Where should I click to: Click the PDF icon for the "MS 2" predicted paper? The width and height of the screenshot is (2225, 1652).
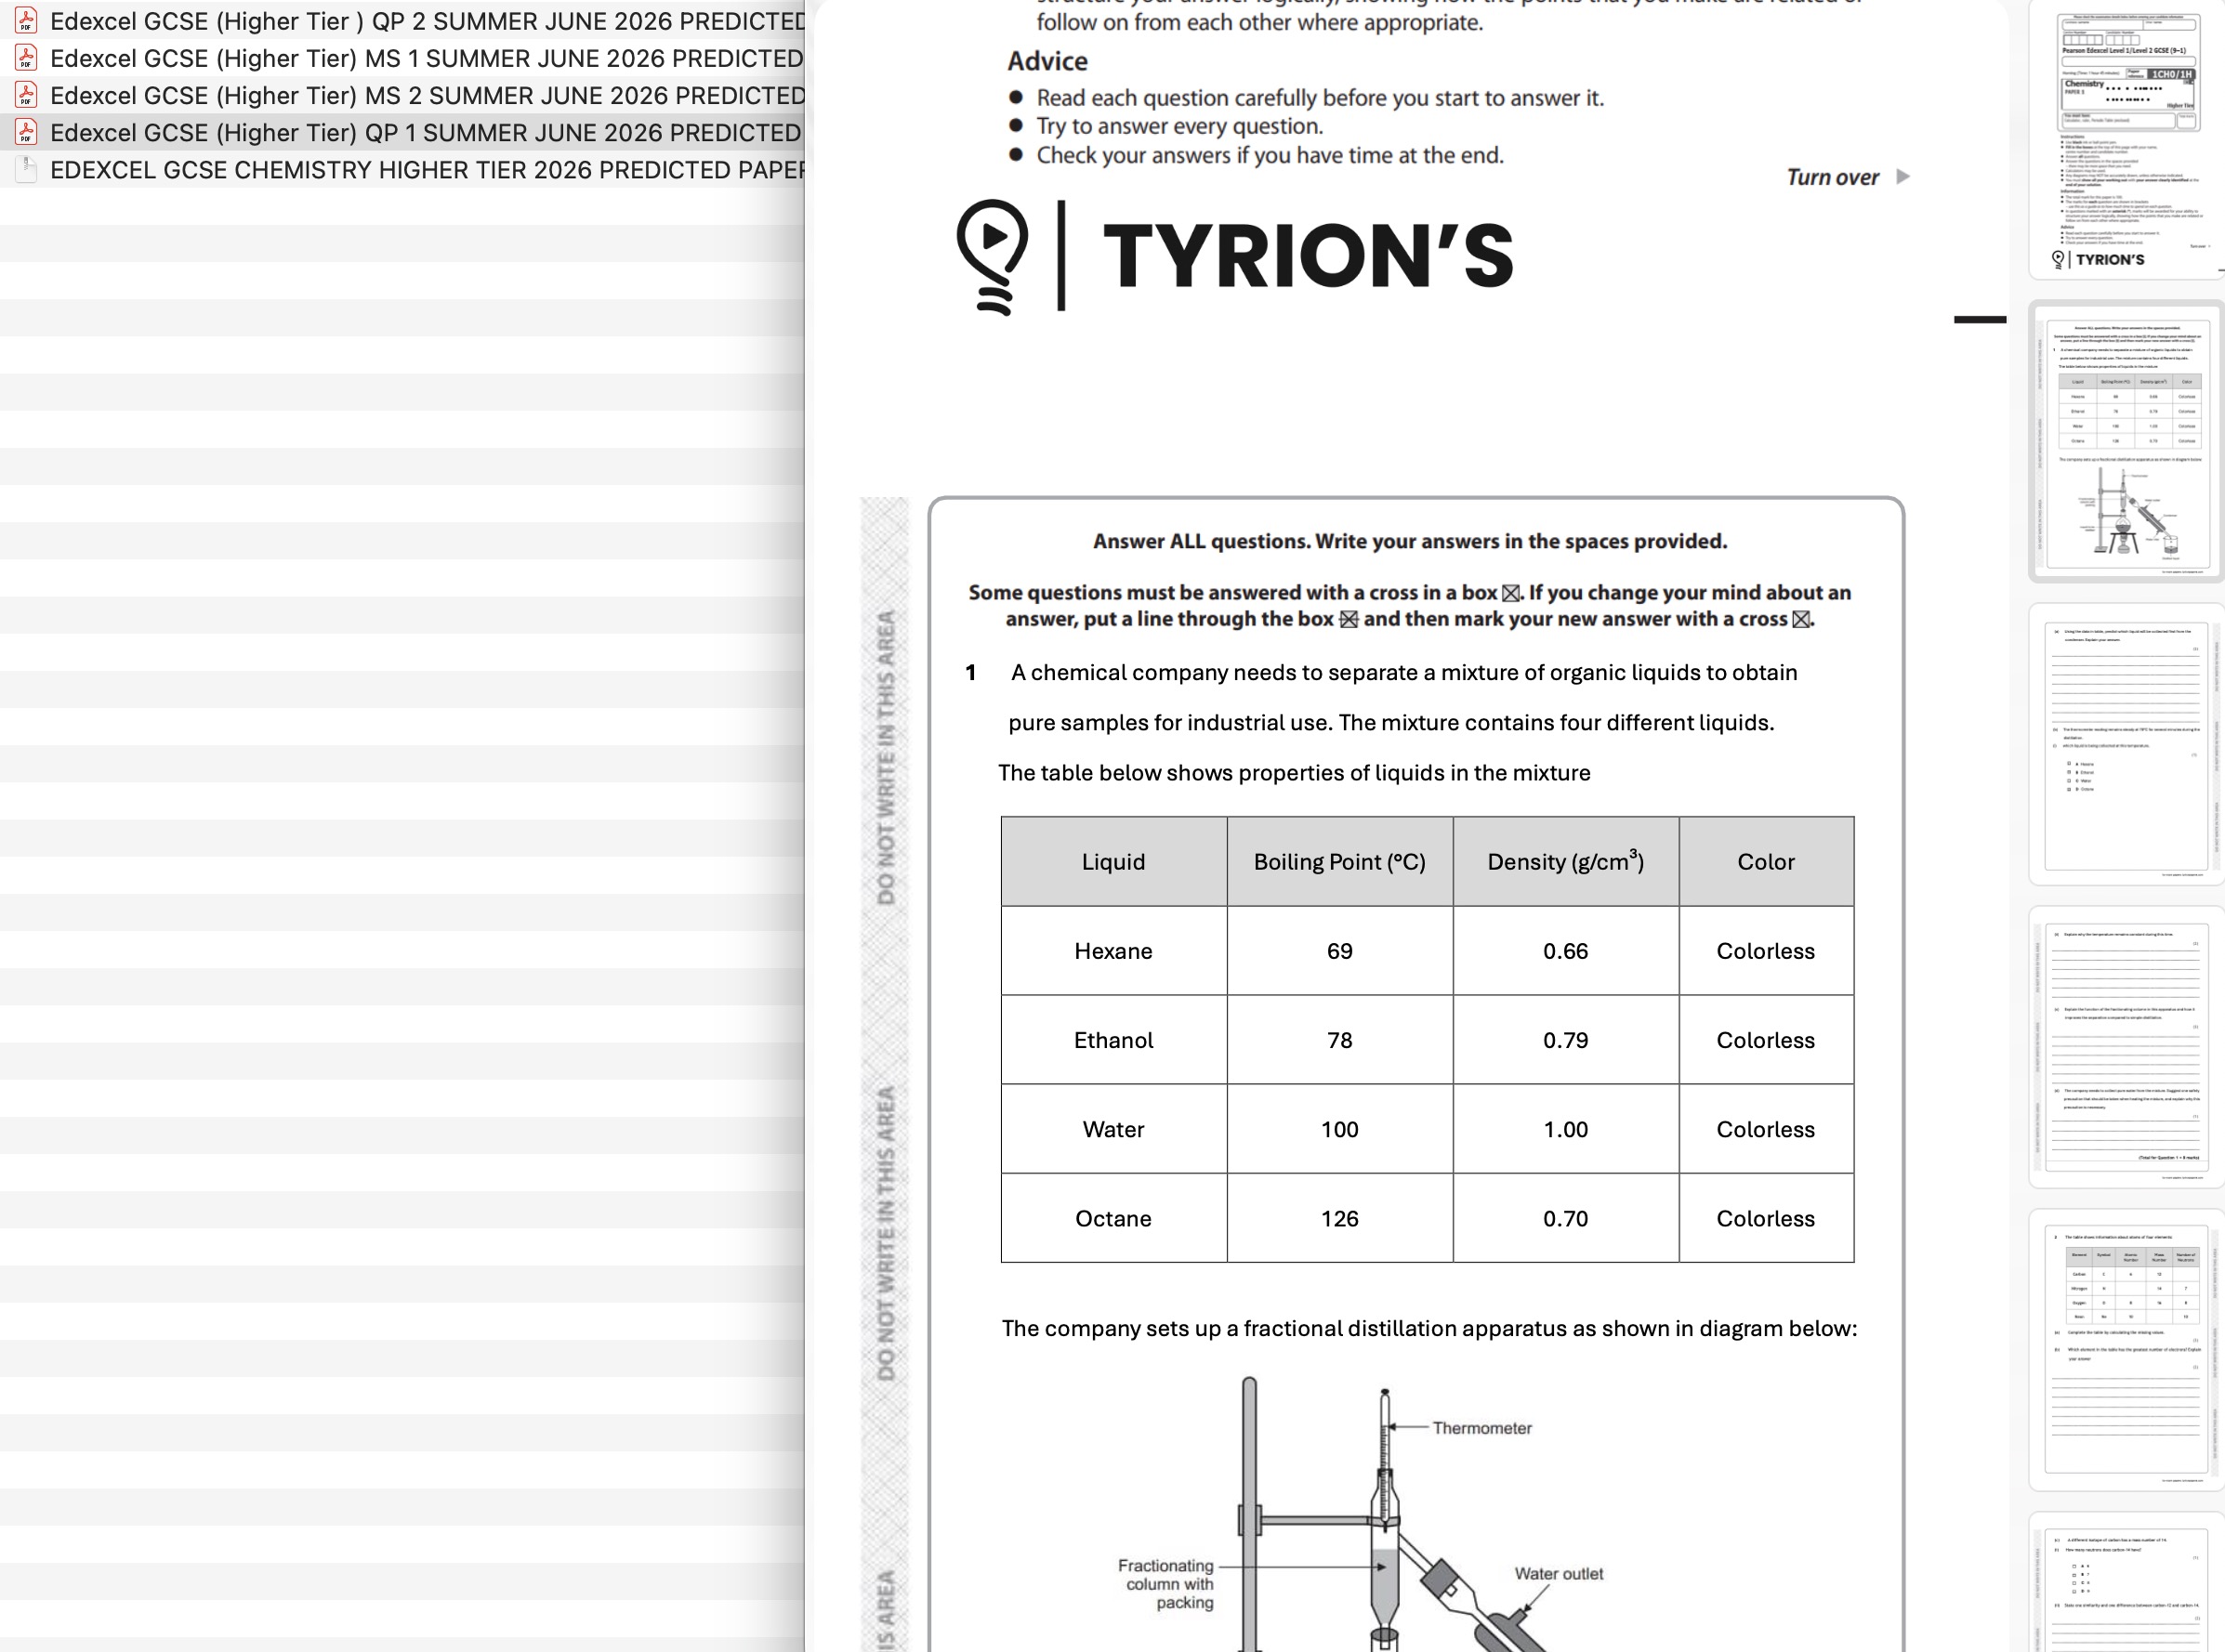[x=24, y=96]
